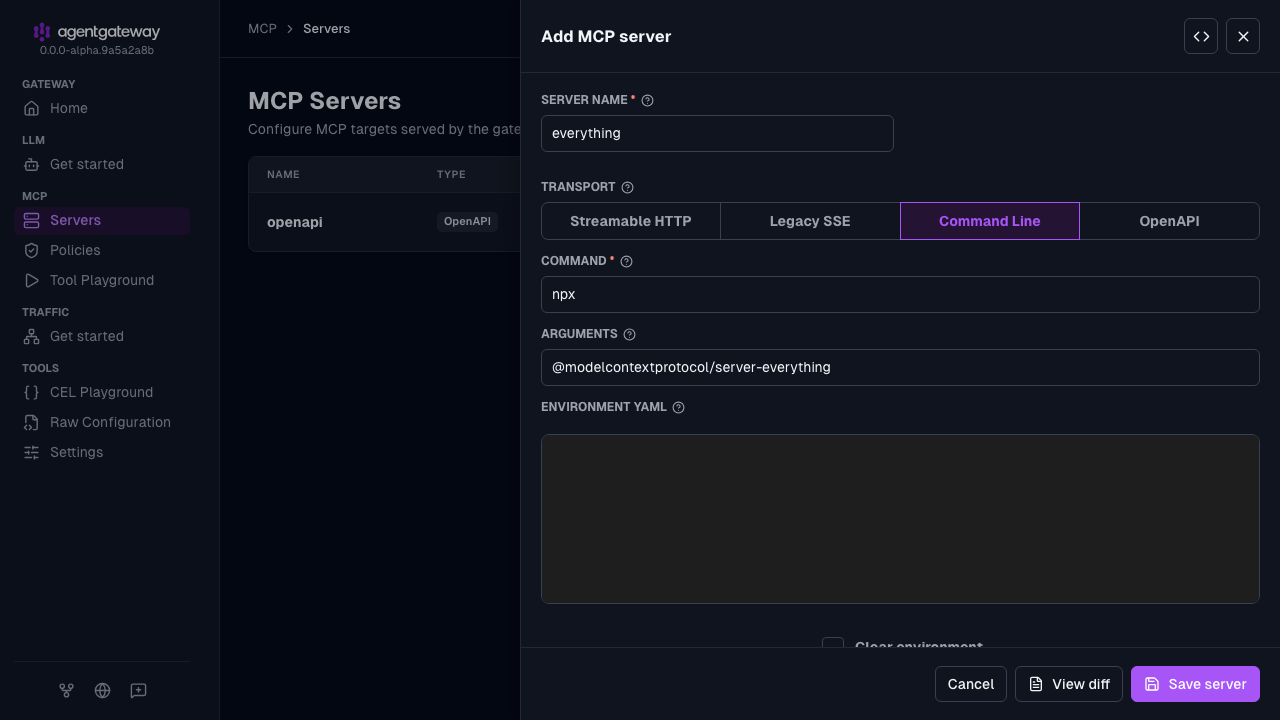Screen dimensions: 1280x720
Task: Click the branch icon in sidebar footer
Action: pyautogui.click(x=66, y=690)
